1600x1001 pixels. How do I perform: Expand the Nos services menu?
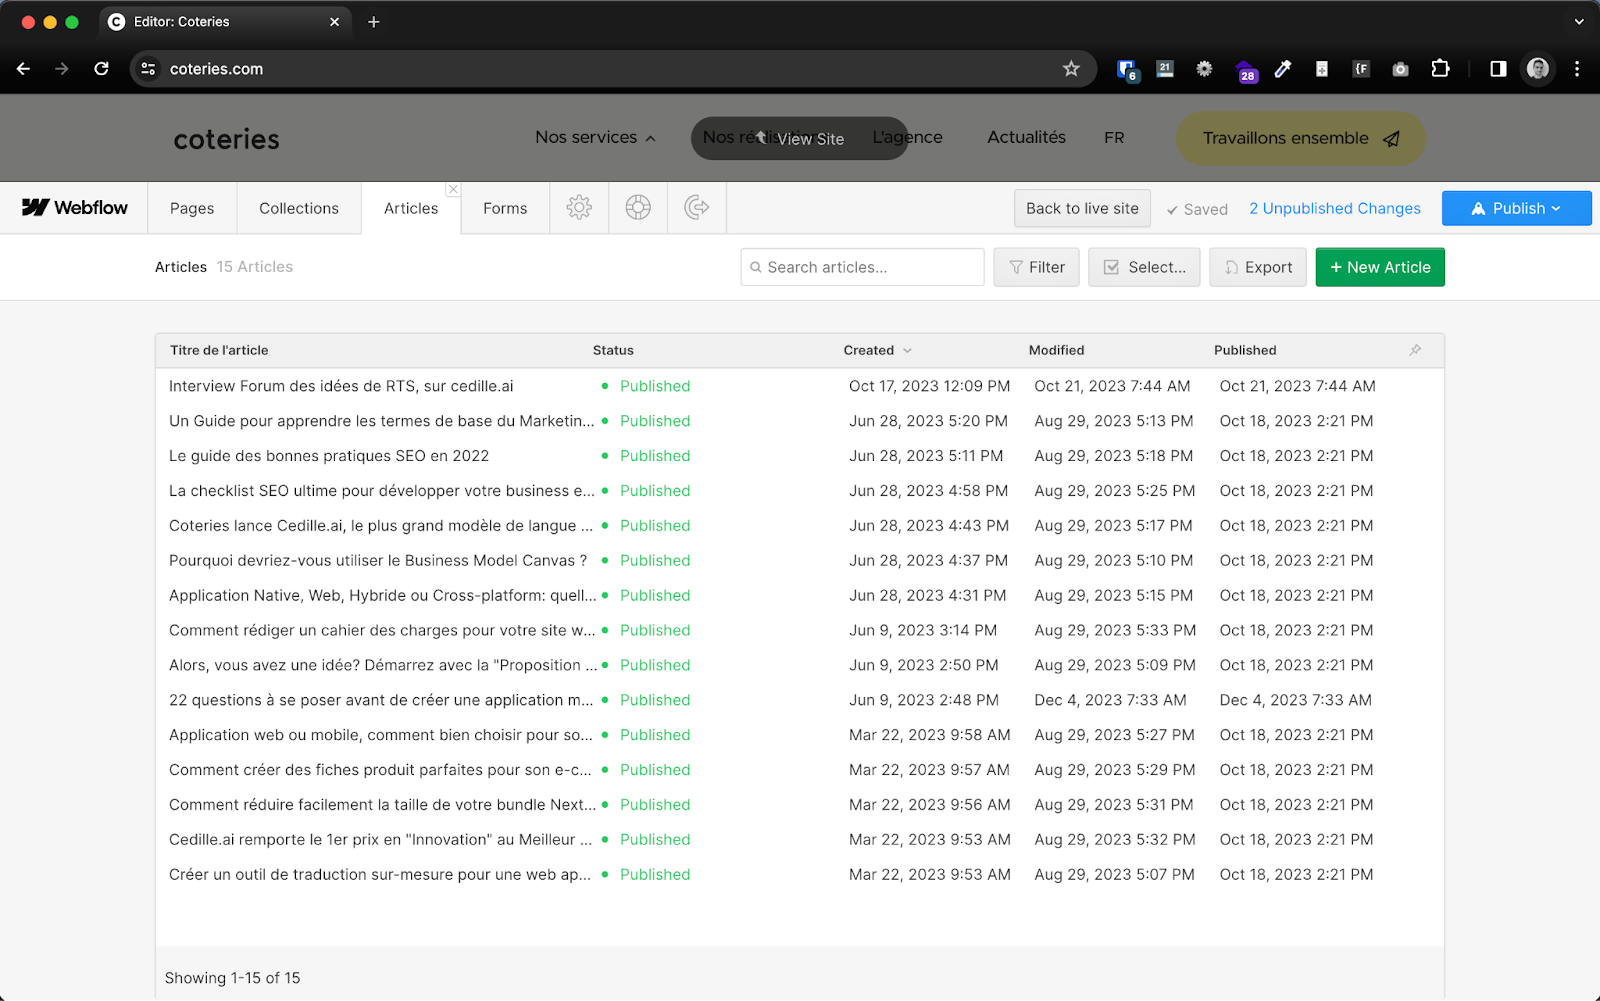pyautogui.click(x=595, y=137)
